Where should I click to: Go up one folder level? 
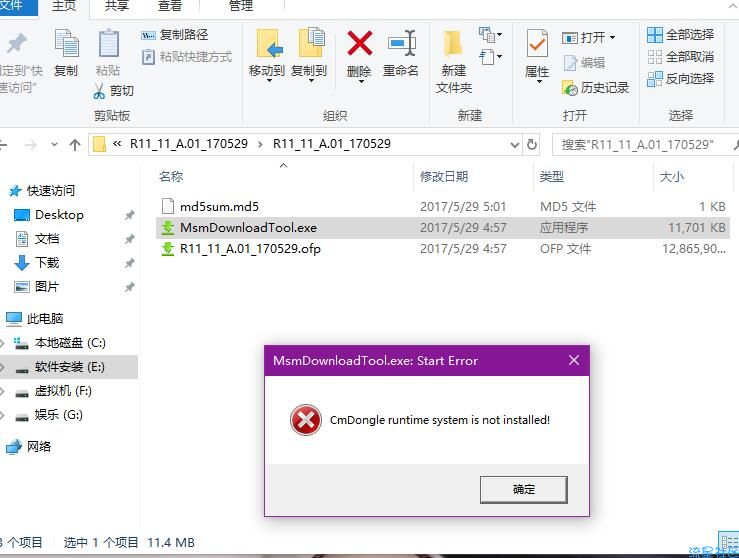point(74,145)
